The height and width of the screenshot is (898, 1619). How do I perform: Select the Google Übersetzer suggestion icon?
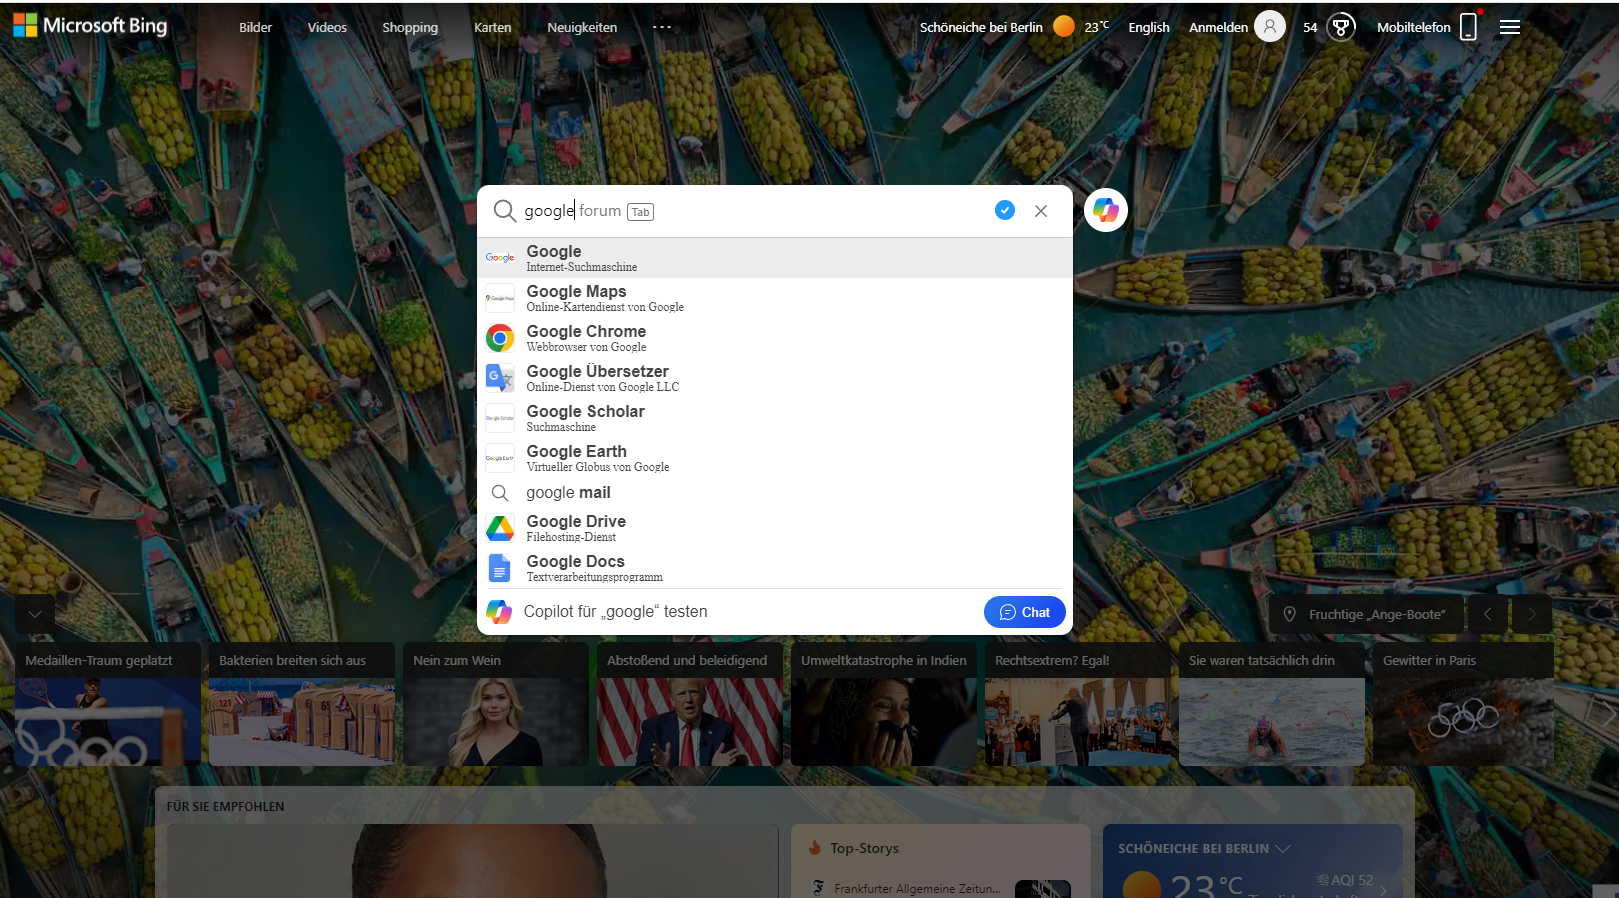pos(500,378)
